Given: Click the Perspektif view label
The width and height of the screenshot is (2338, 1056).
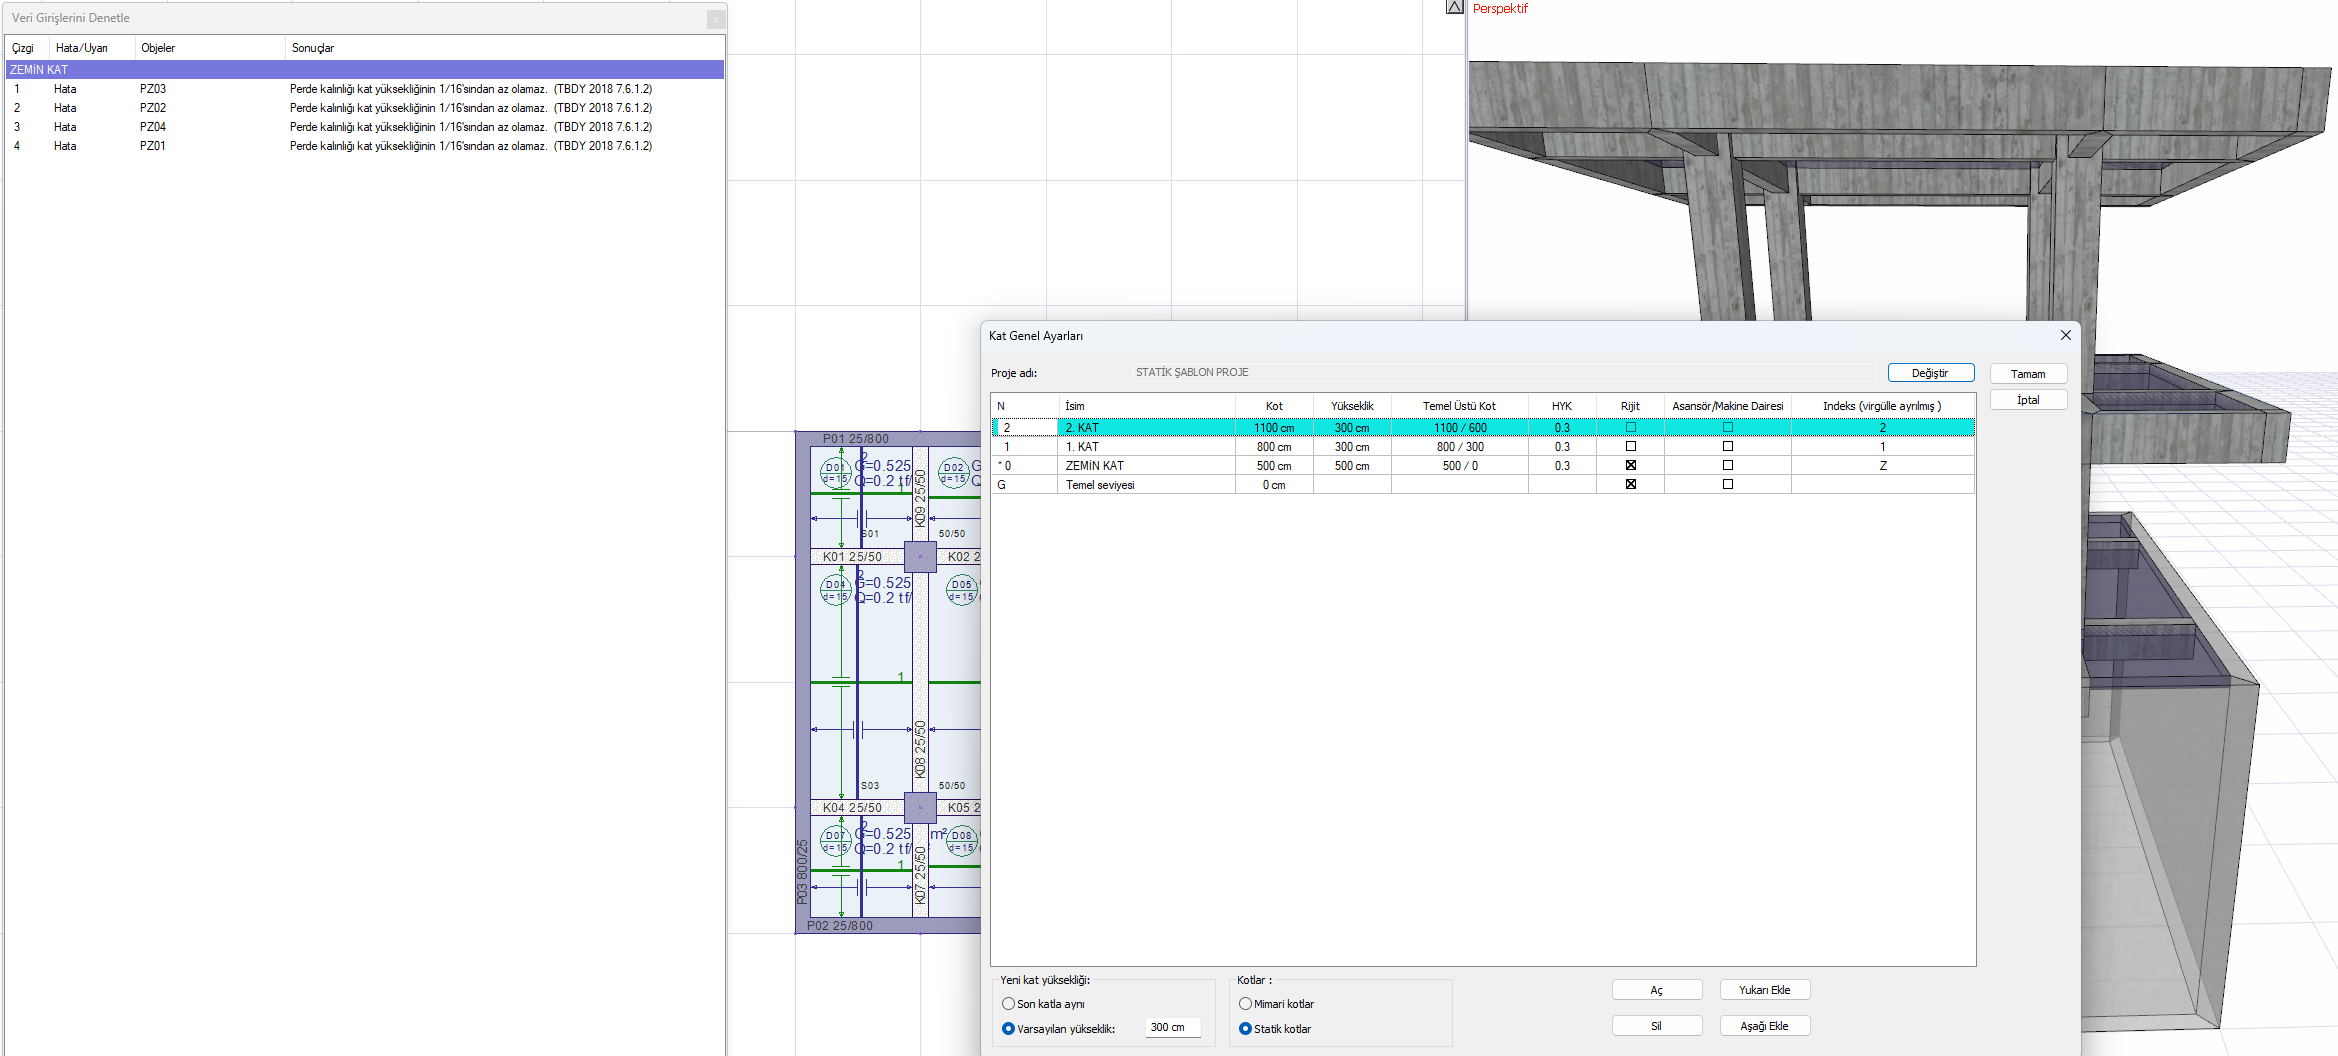Looking at the screenshot, I should pos(1500,9).
